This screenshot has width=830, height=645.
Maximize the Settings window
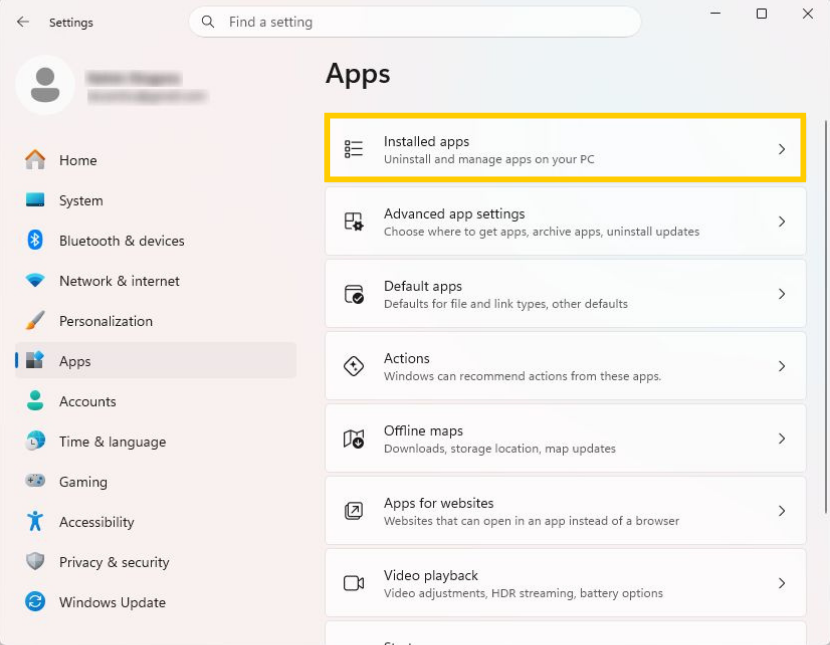[761, 14]
